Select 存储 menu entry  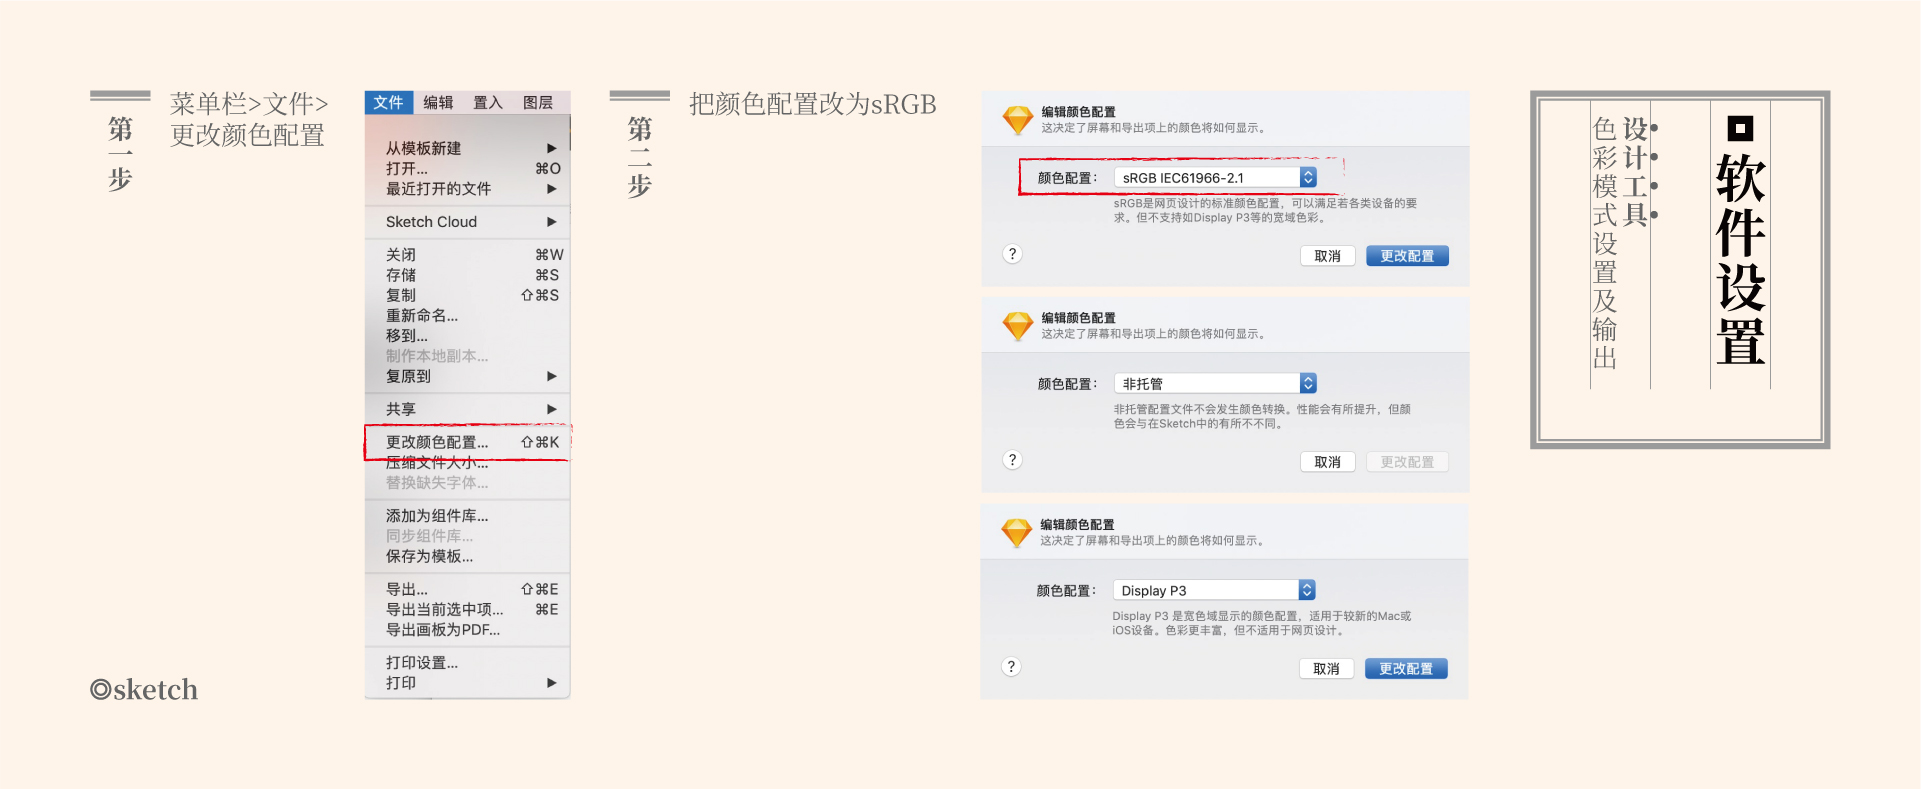point(468,274)
